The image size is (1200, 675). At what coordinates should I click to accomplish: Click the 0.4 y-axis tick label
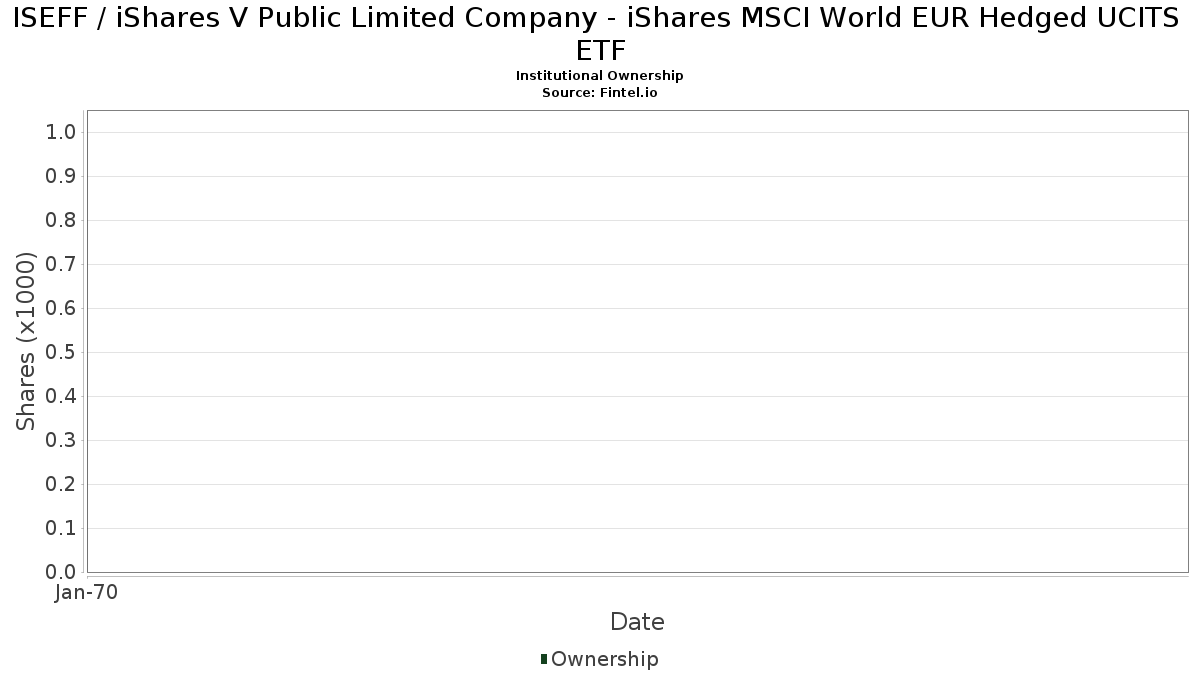[62, 397]
